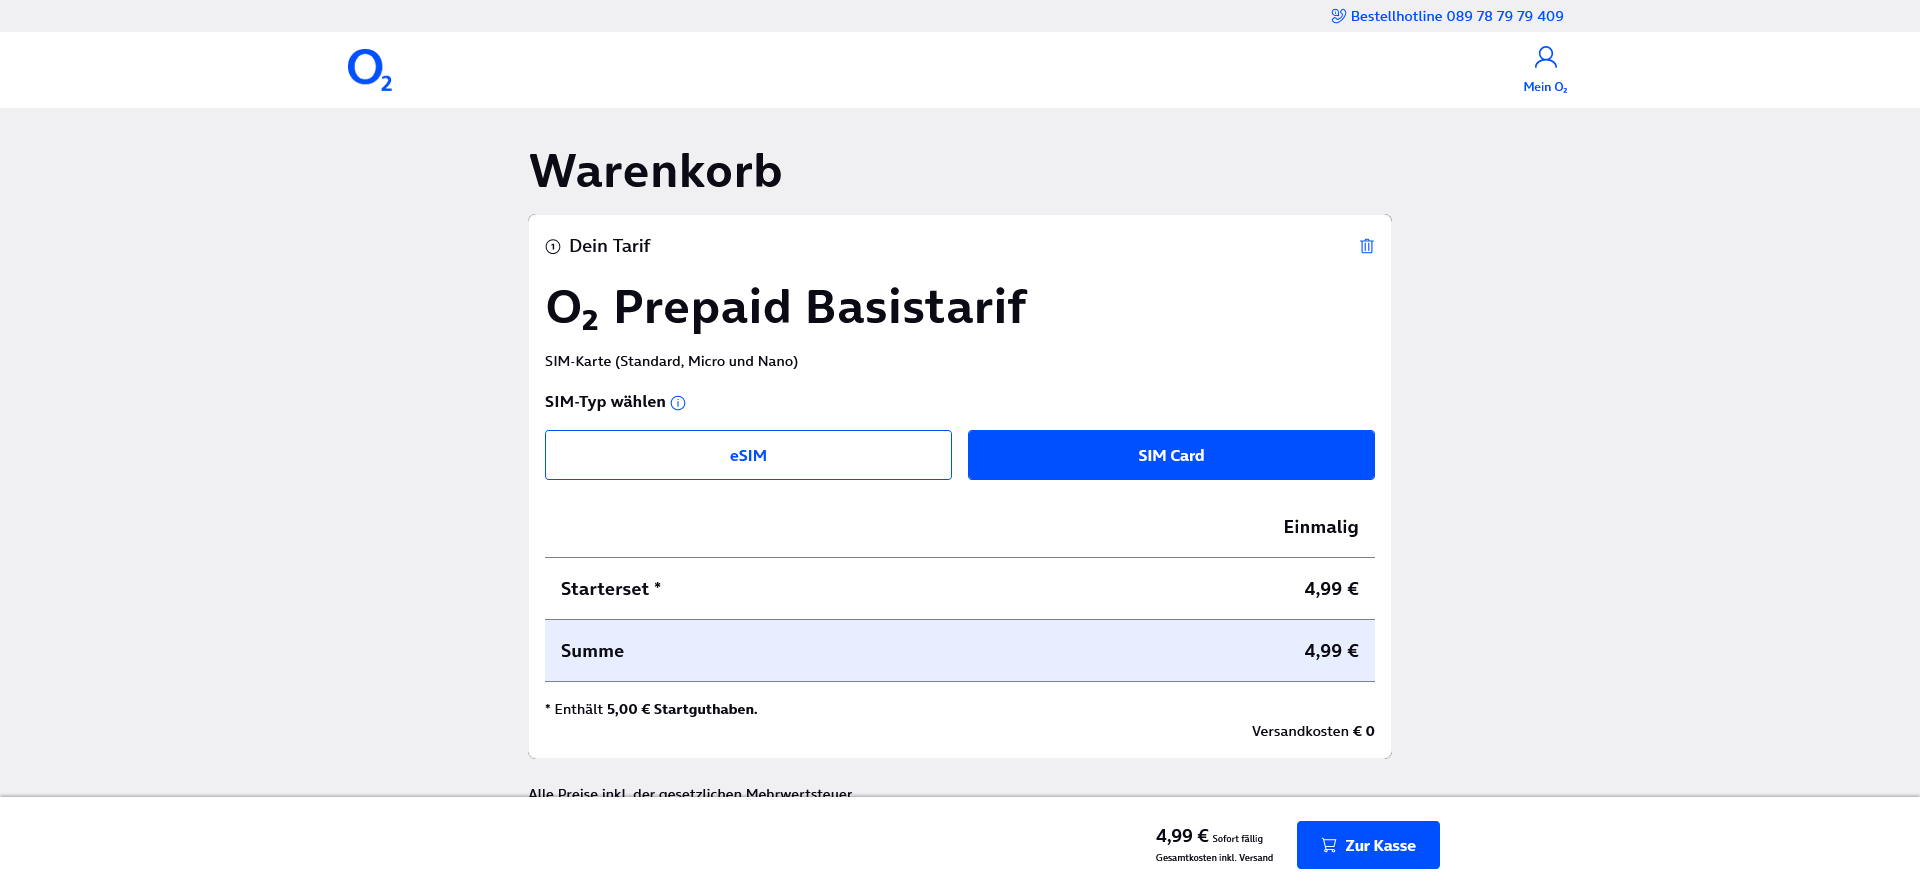This screenshot has width=1920, height=893.
Task: Click the O2 logo
Action: [x=370, y=70]
